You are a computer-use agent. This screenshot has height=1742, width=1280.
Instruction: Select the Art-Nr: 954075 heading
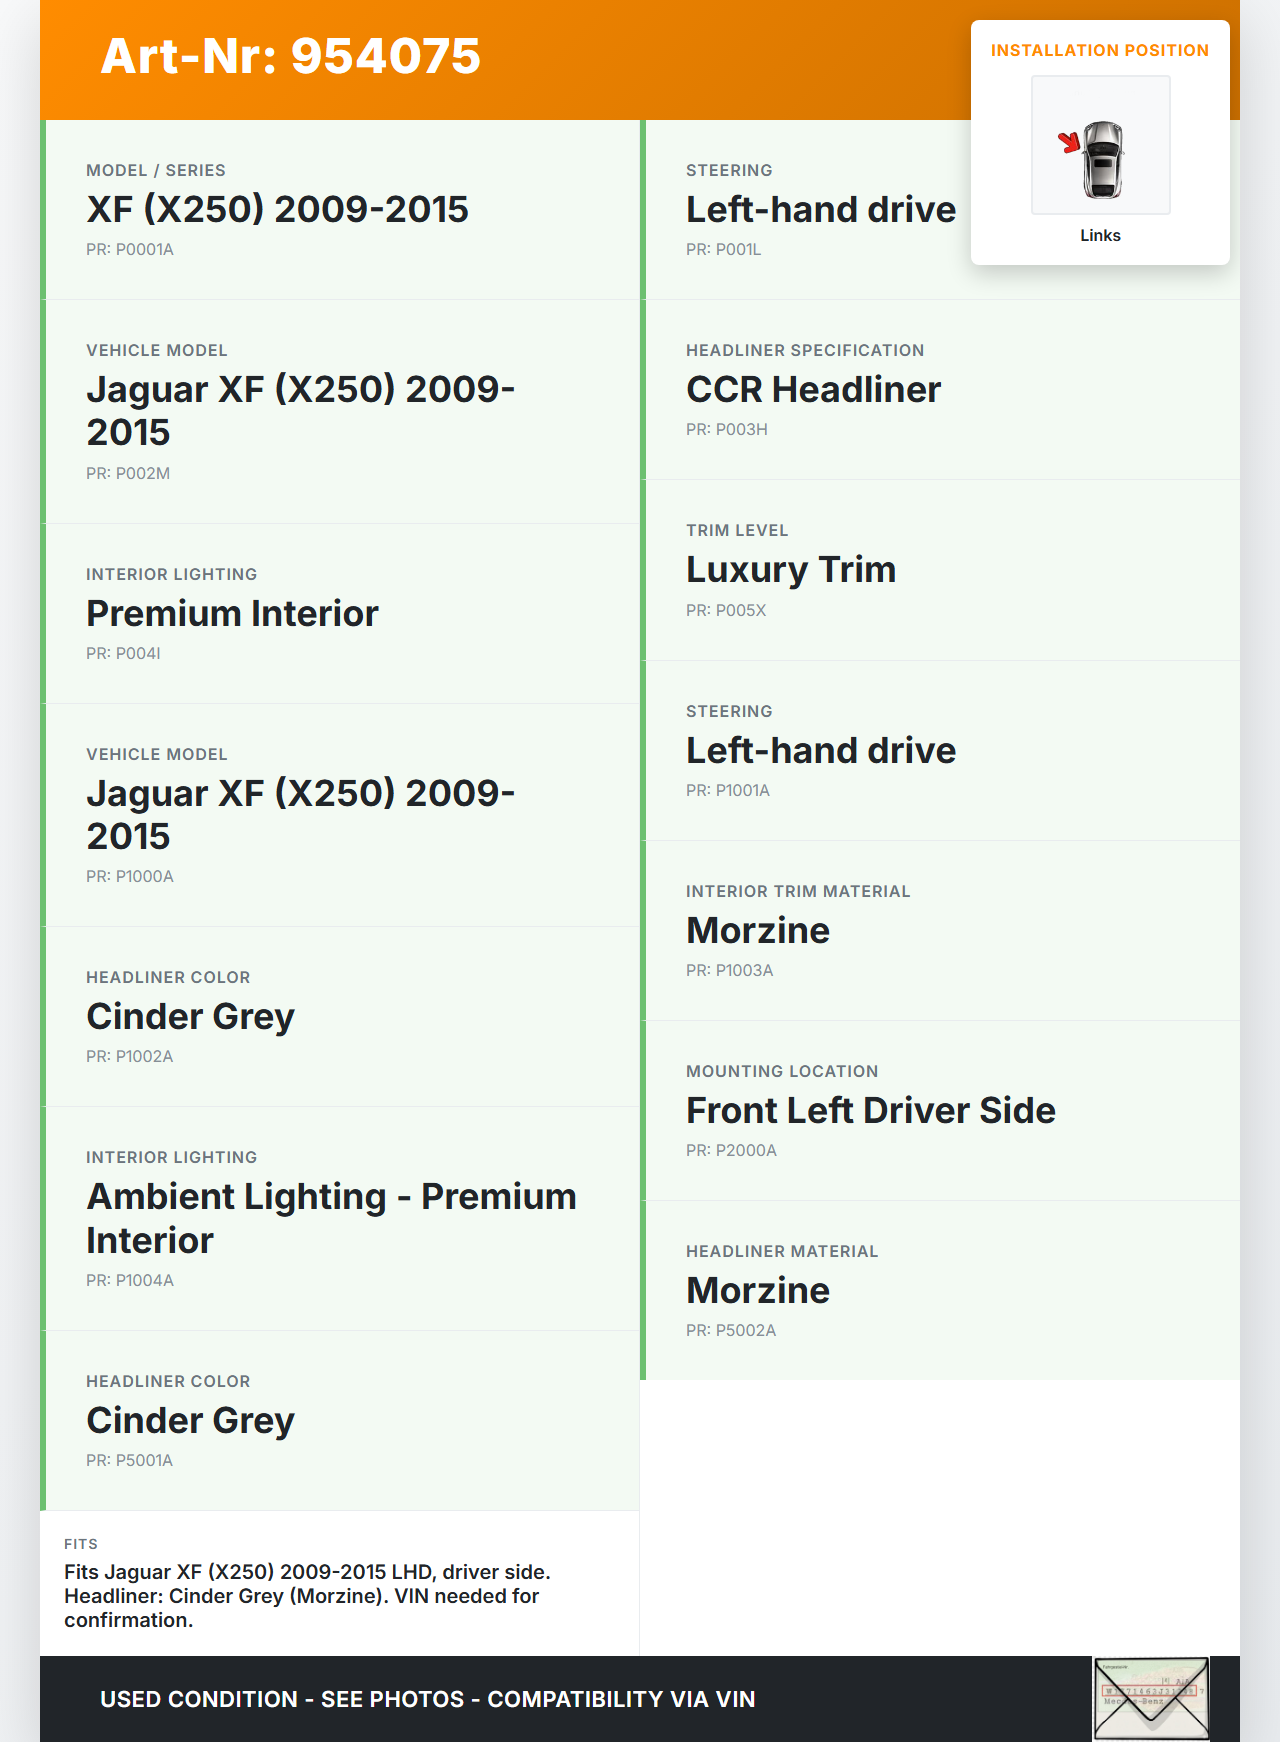pyautogui.click(x=290, y=56)
